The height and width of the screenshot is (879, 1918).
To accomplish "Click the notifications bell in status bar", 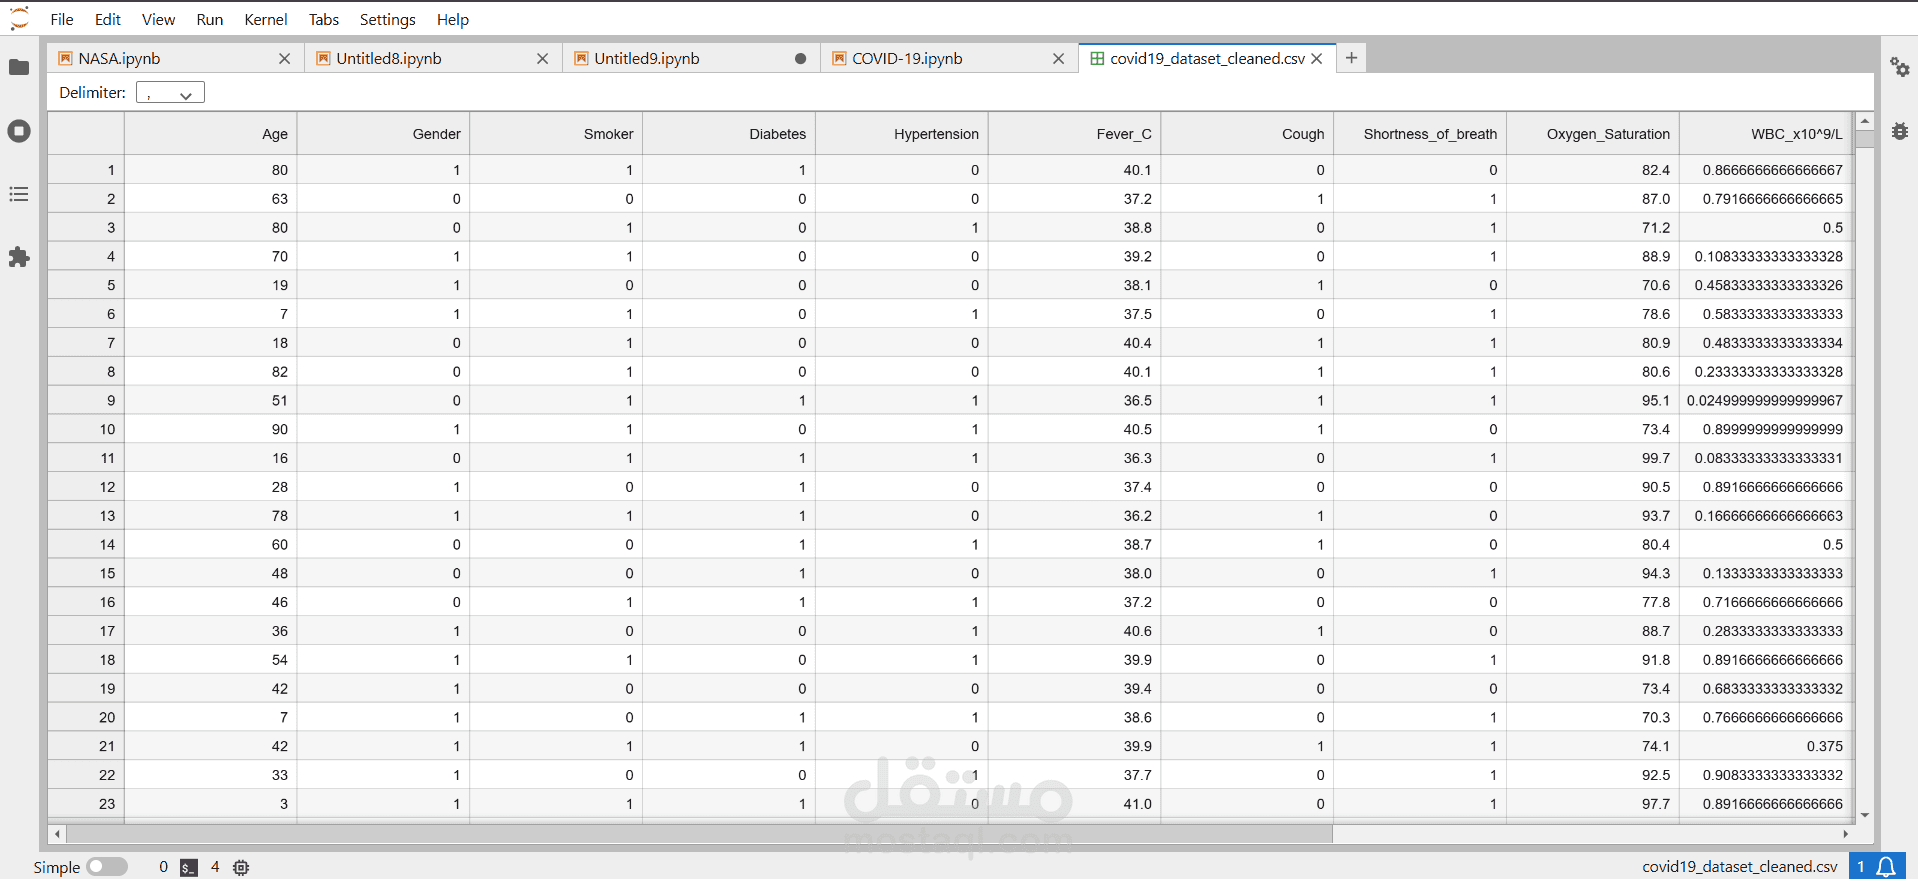I will click(x=1886, y=867).
